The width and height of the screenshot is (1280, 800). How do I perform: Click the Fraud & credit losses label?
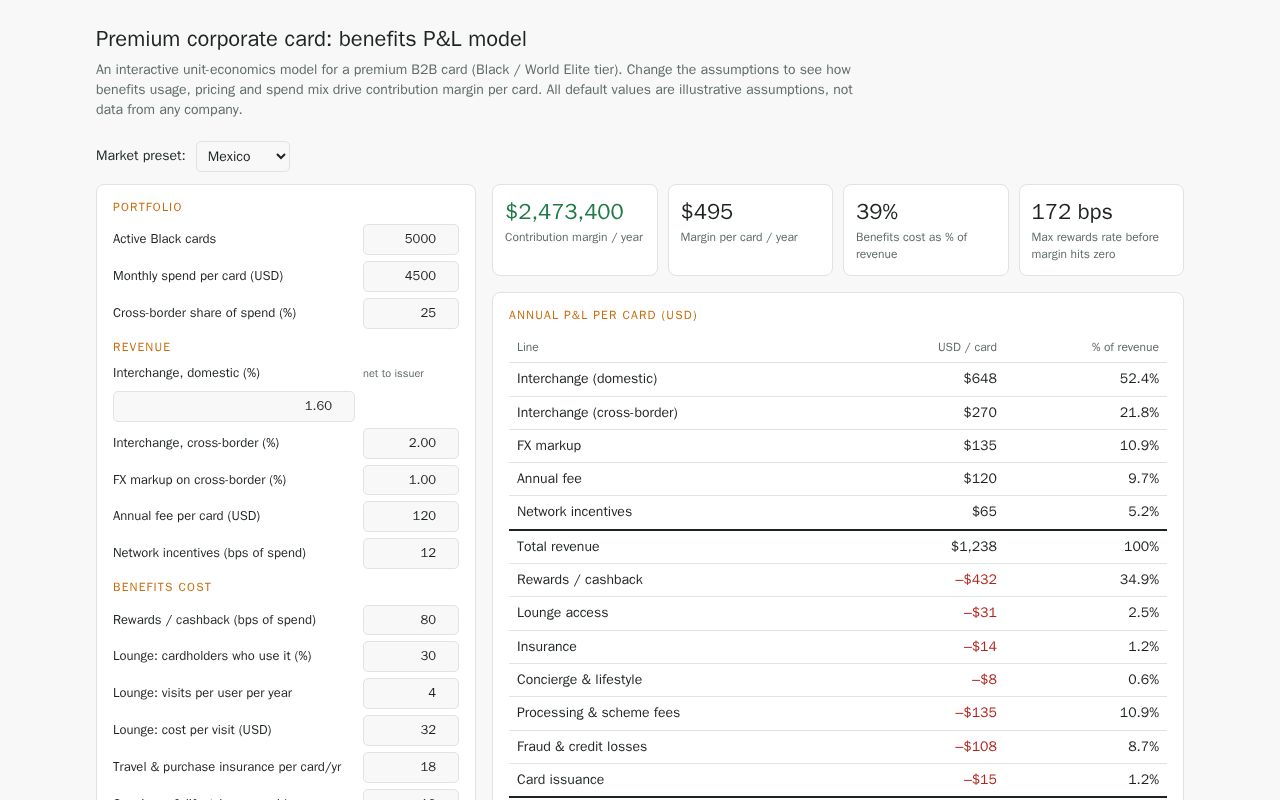click(x=582, y=747)
